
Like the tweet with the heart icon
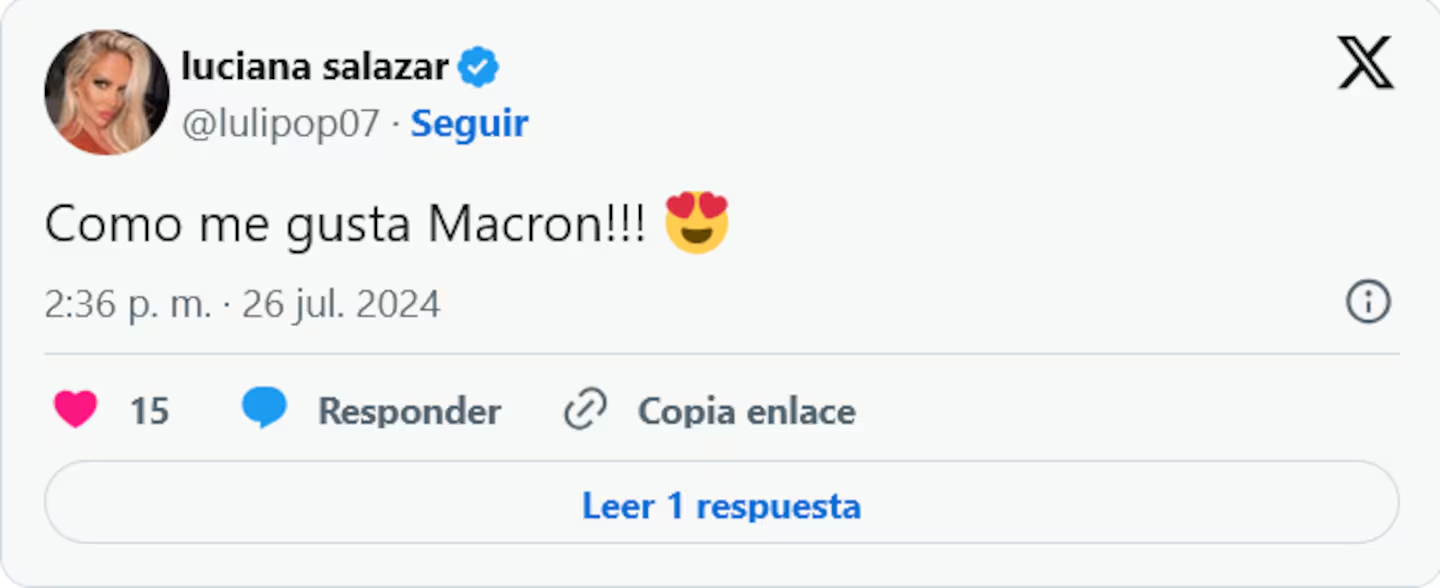tap(76, 410)
